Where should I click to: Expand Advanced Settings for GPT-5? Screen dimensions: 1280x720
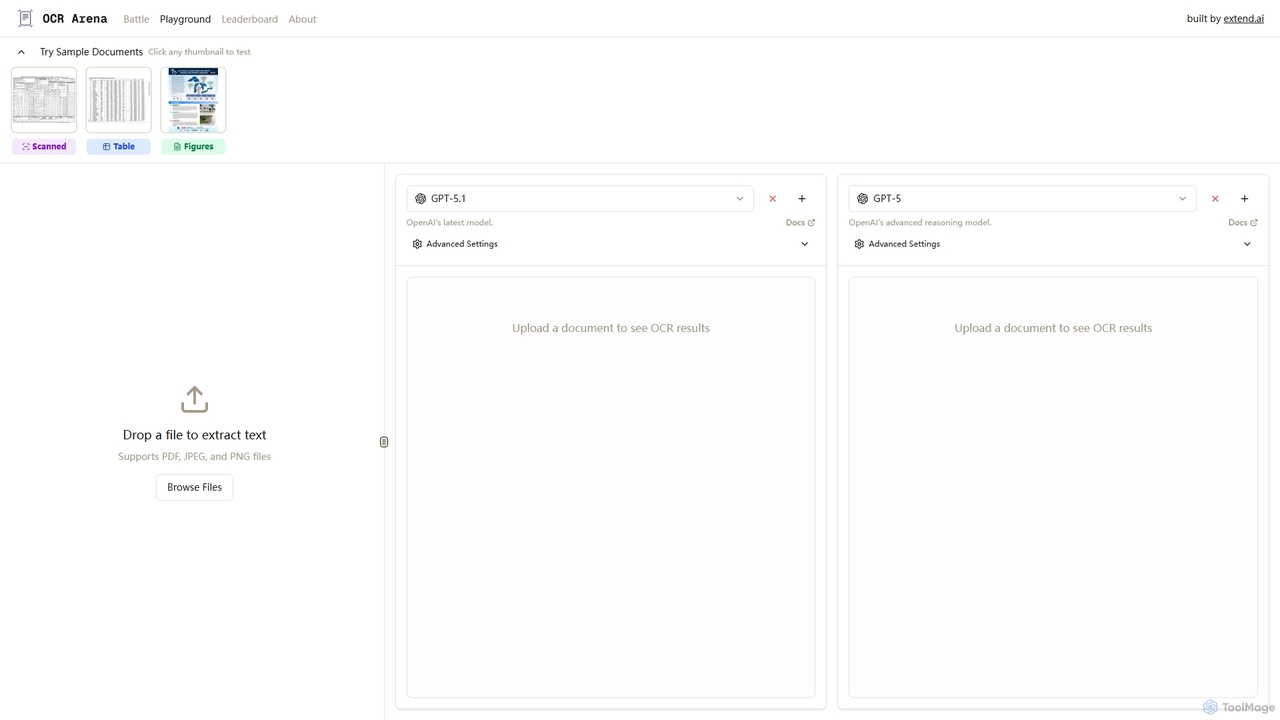tap(1053, 244)
